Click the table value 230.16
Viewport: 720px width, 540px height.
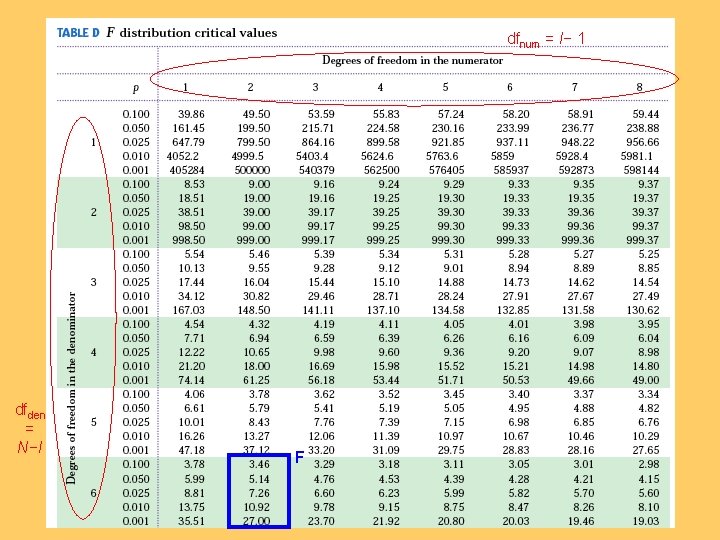click(448, 128)
